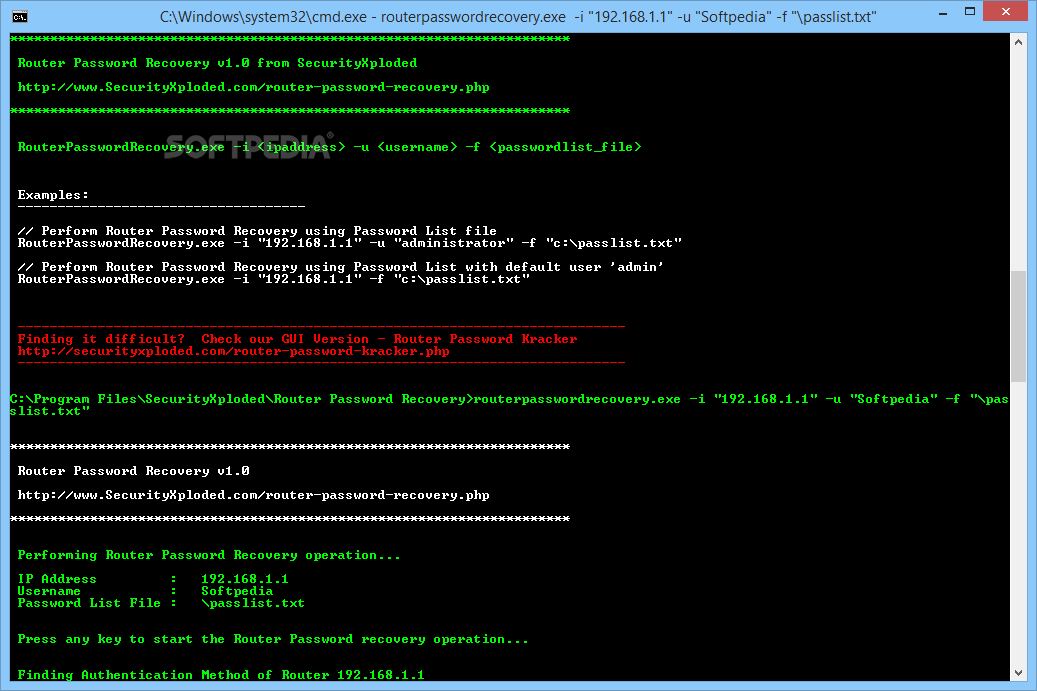Viewport: 1037px width, 691px height.
Task: Click the typed routerpasswordrecovery.exe command line
Action: pyautogui.click(x=509, y=399)
